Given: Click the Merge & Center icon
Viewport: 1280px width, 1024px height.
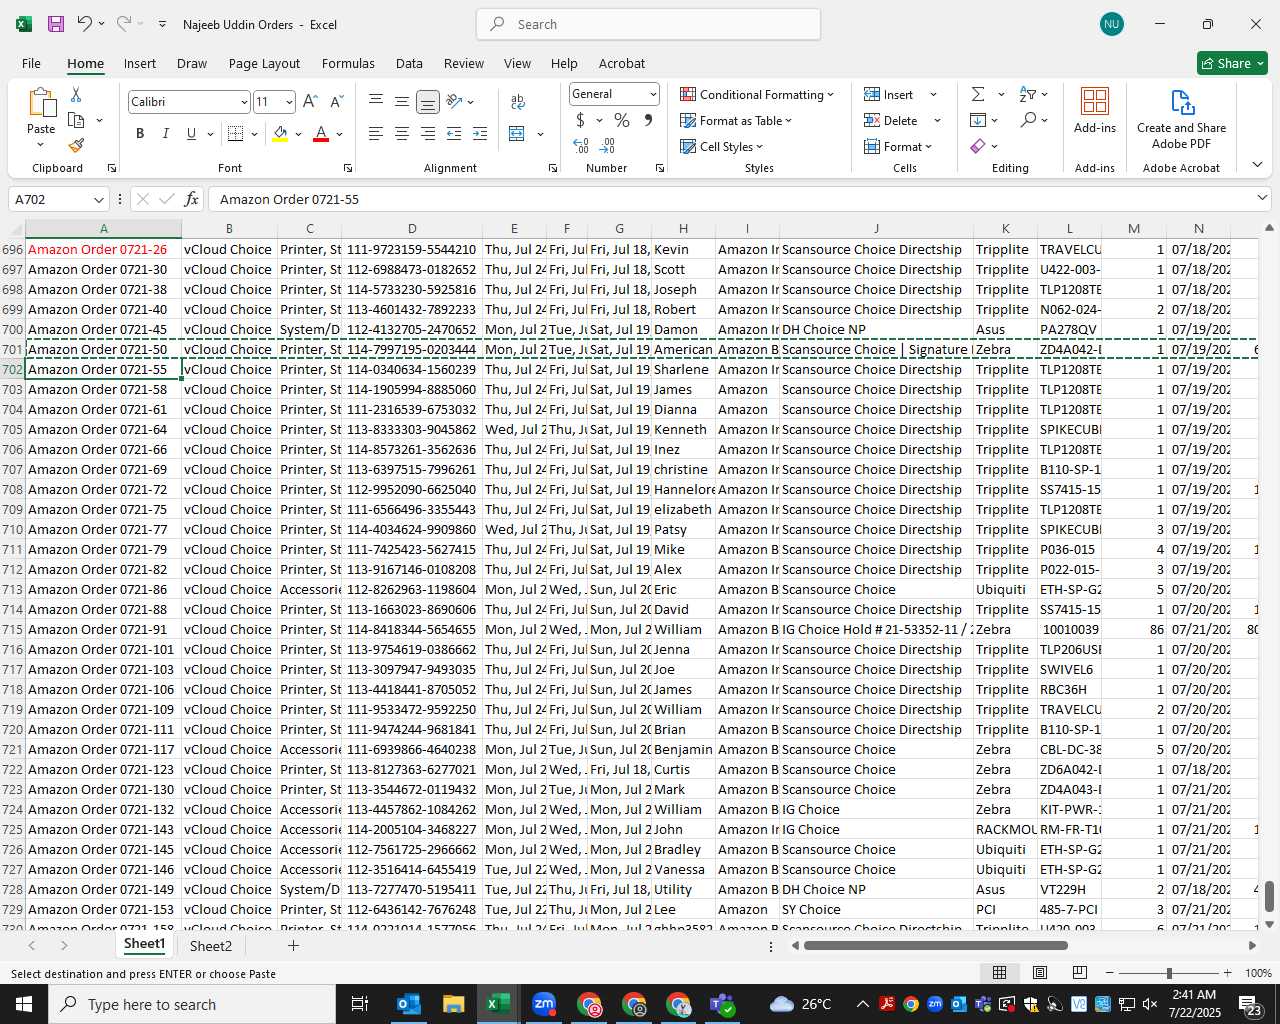Looking at the screenshot, I should click(517, 134).
